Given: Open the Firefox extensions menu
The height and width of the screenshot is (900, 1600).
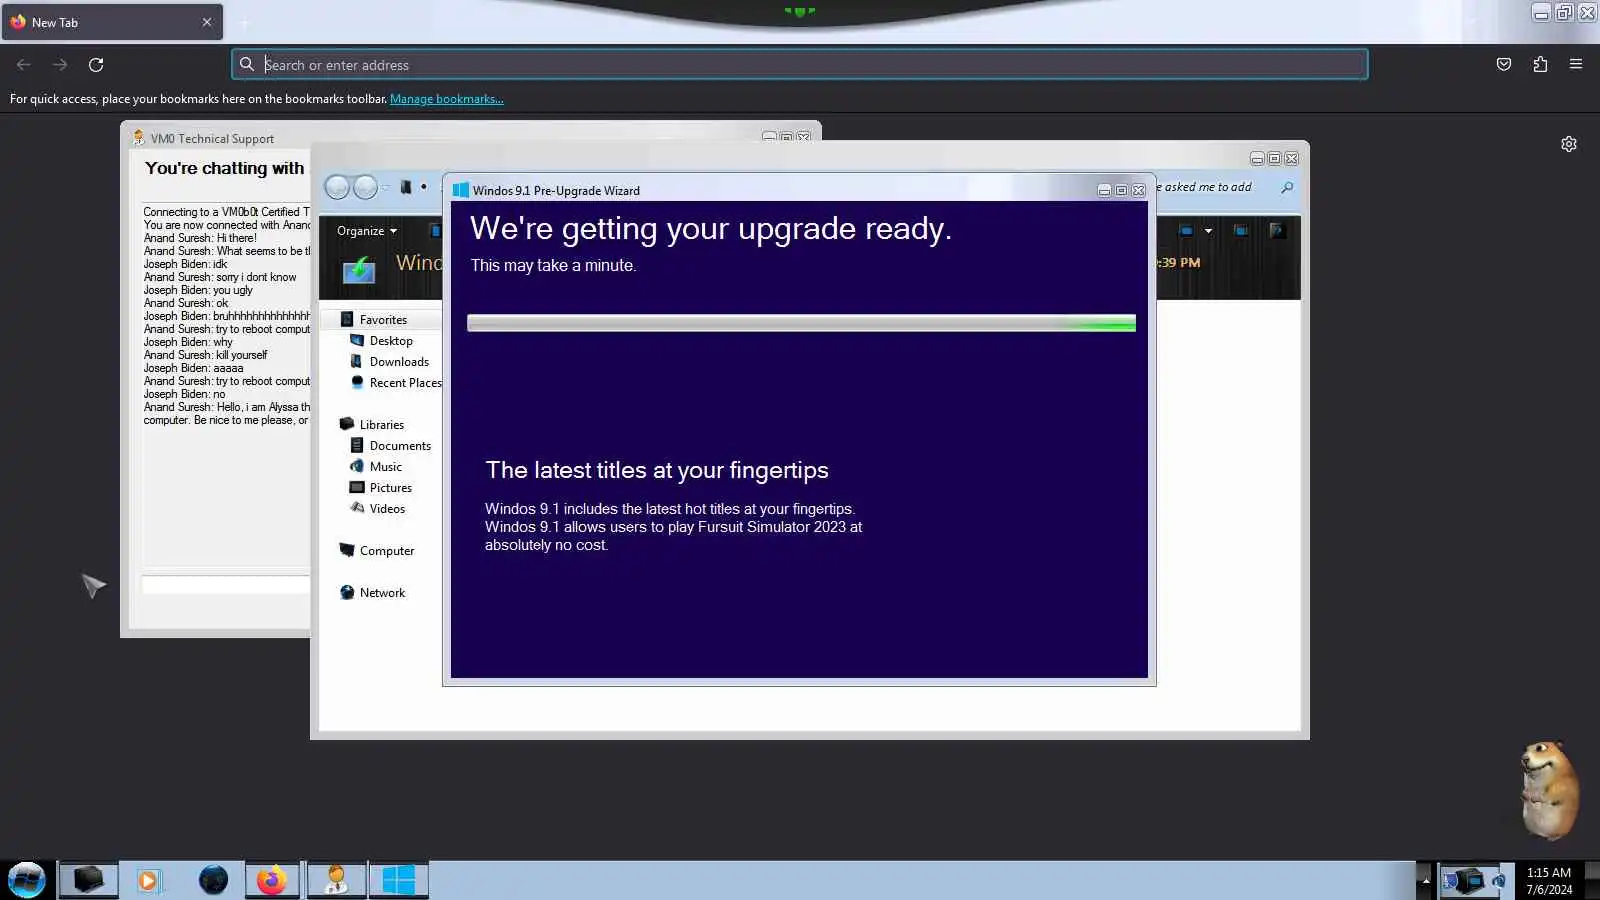Looking at the screenshot, I should pos(1540,65).
